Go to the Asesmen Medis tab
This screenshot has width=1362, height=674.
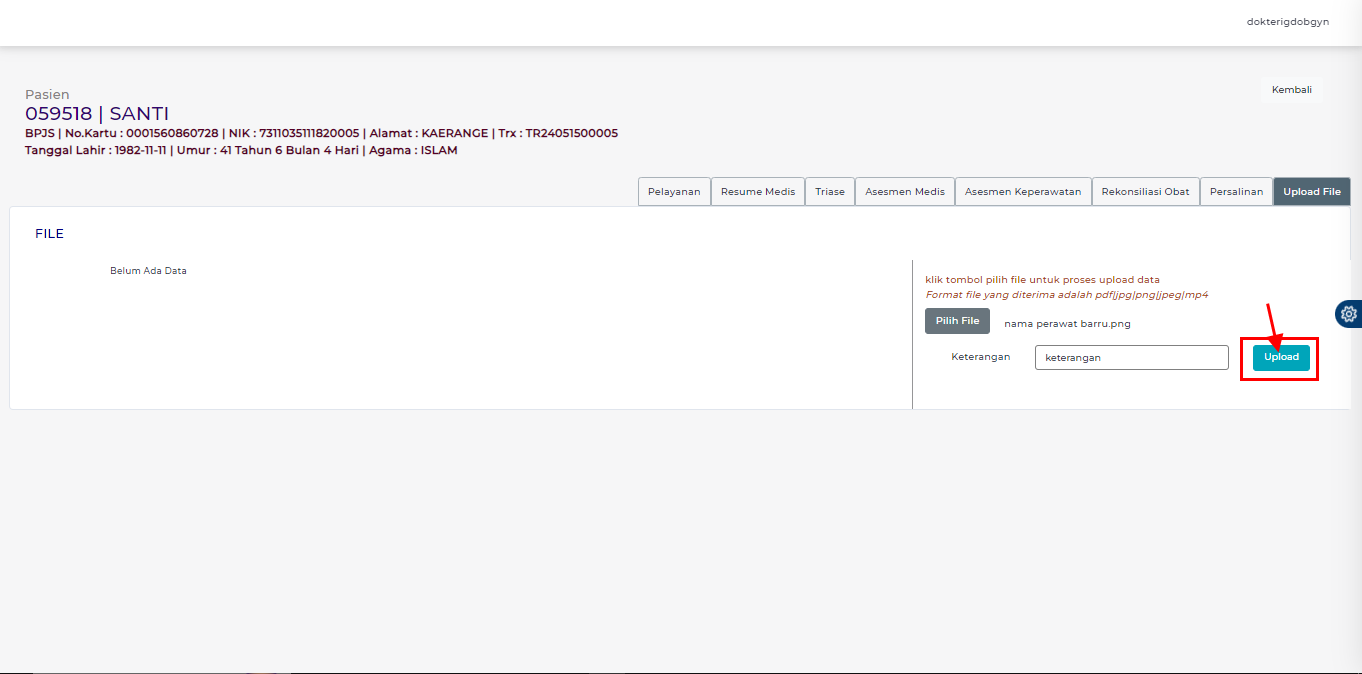[x=905, y=192]
